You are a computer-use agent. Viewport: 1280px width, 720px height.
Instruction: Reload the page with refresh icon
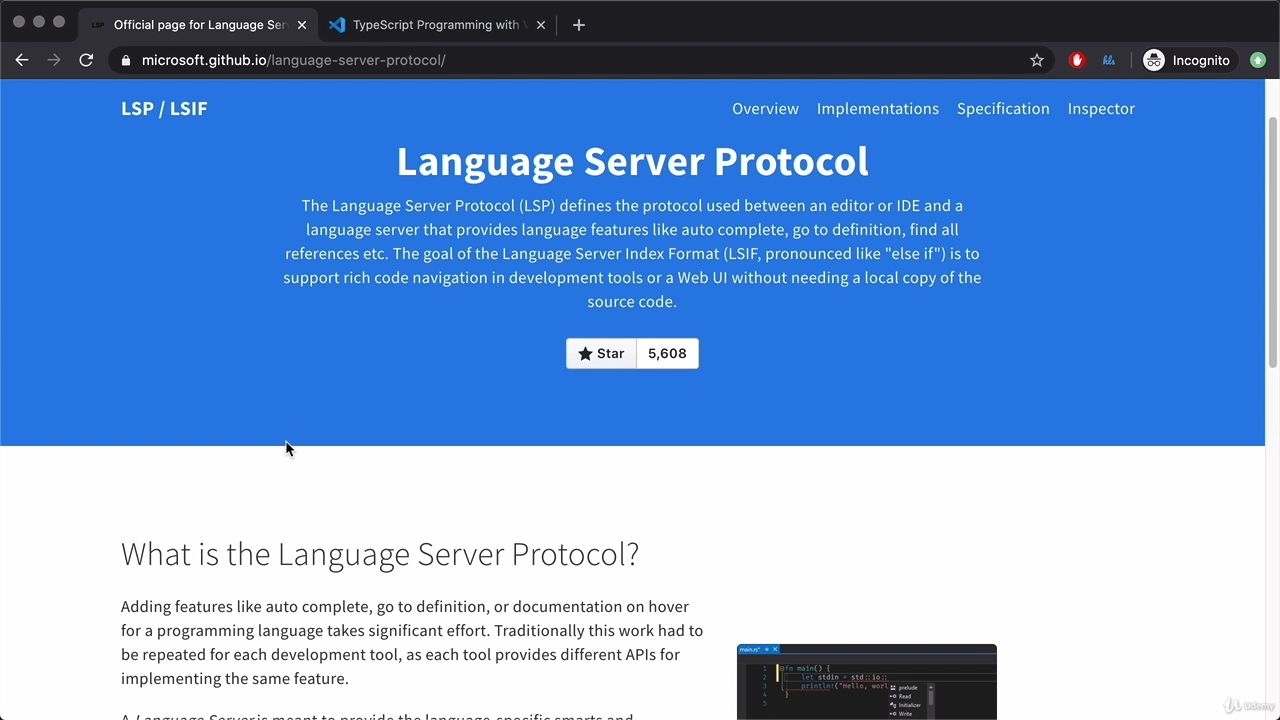pyautogui.click(x=86, y=60)
